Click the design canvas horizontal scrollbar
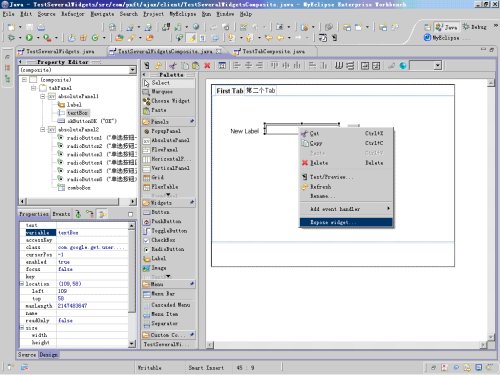500x375 pixels. point(347,345)
